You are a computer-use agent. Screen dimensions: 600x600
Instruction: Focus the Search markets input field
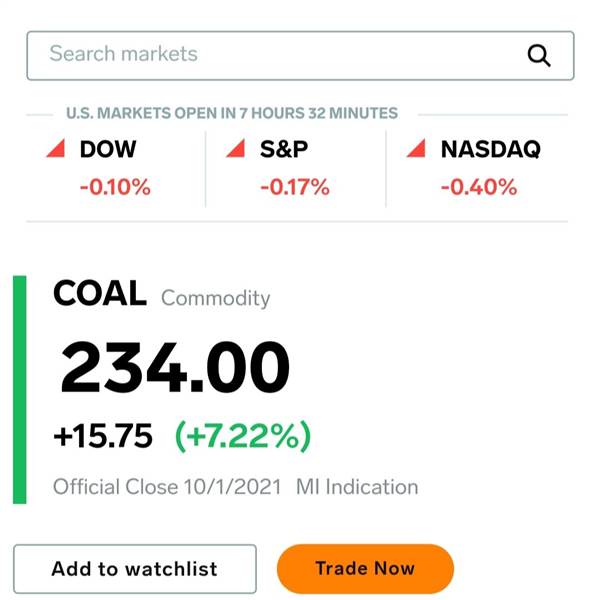tap(300, 55)
